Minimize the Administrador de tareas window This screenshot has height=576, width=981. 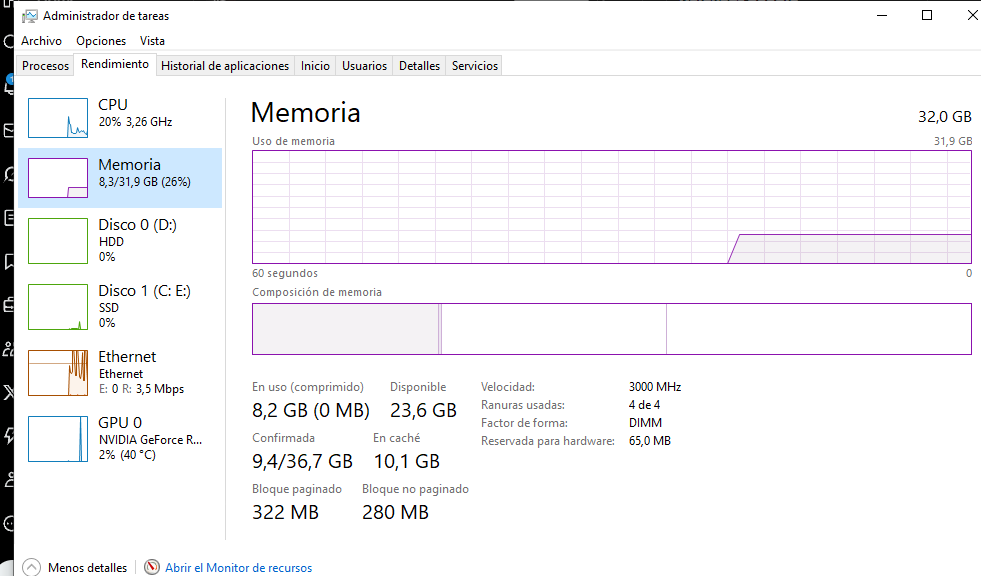click(x=882, y=15)
